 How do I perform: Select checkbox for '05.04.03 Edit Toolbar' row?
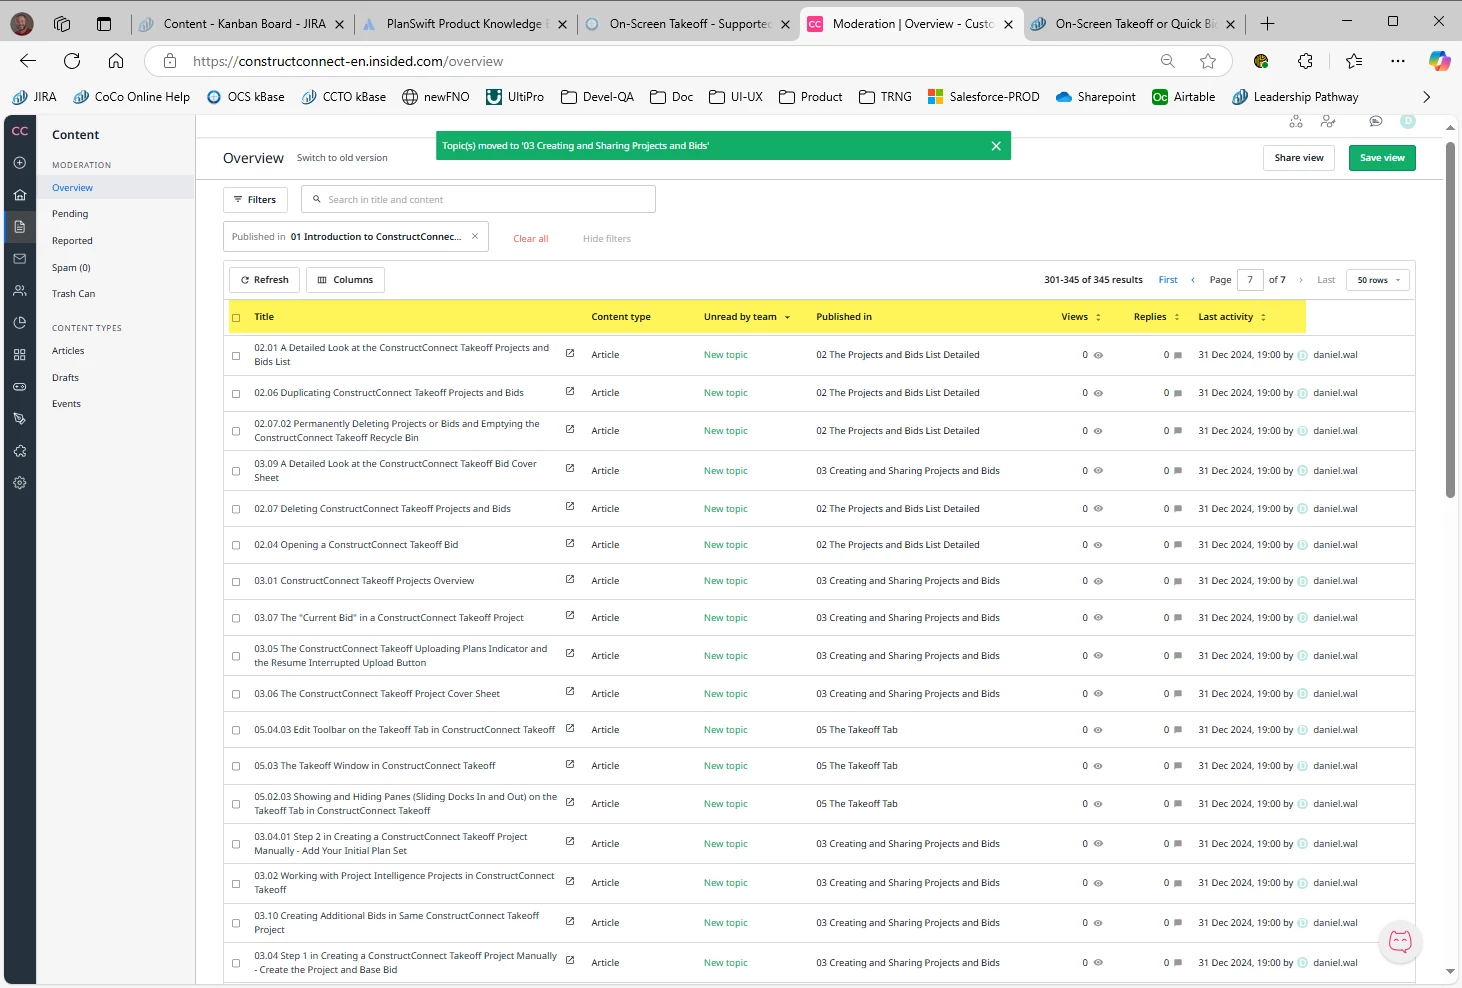click(236, 731)
